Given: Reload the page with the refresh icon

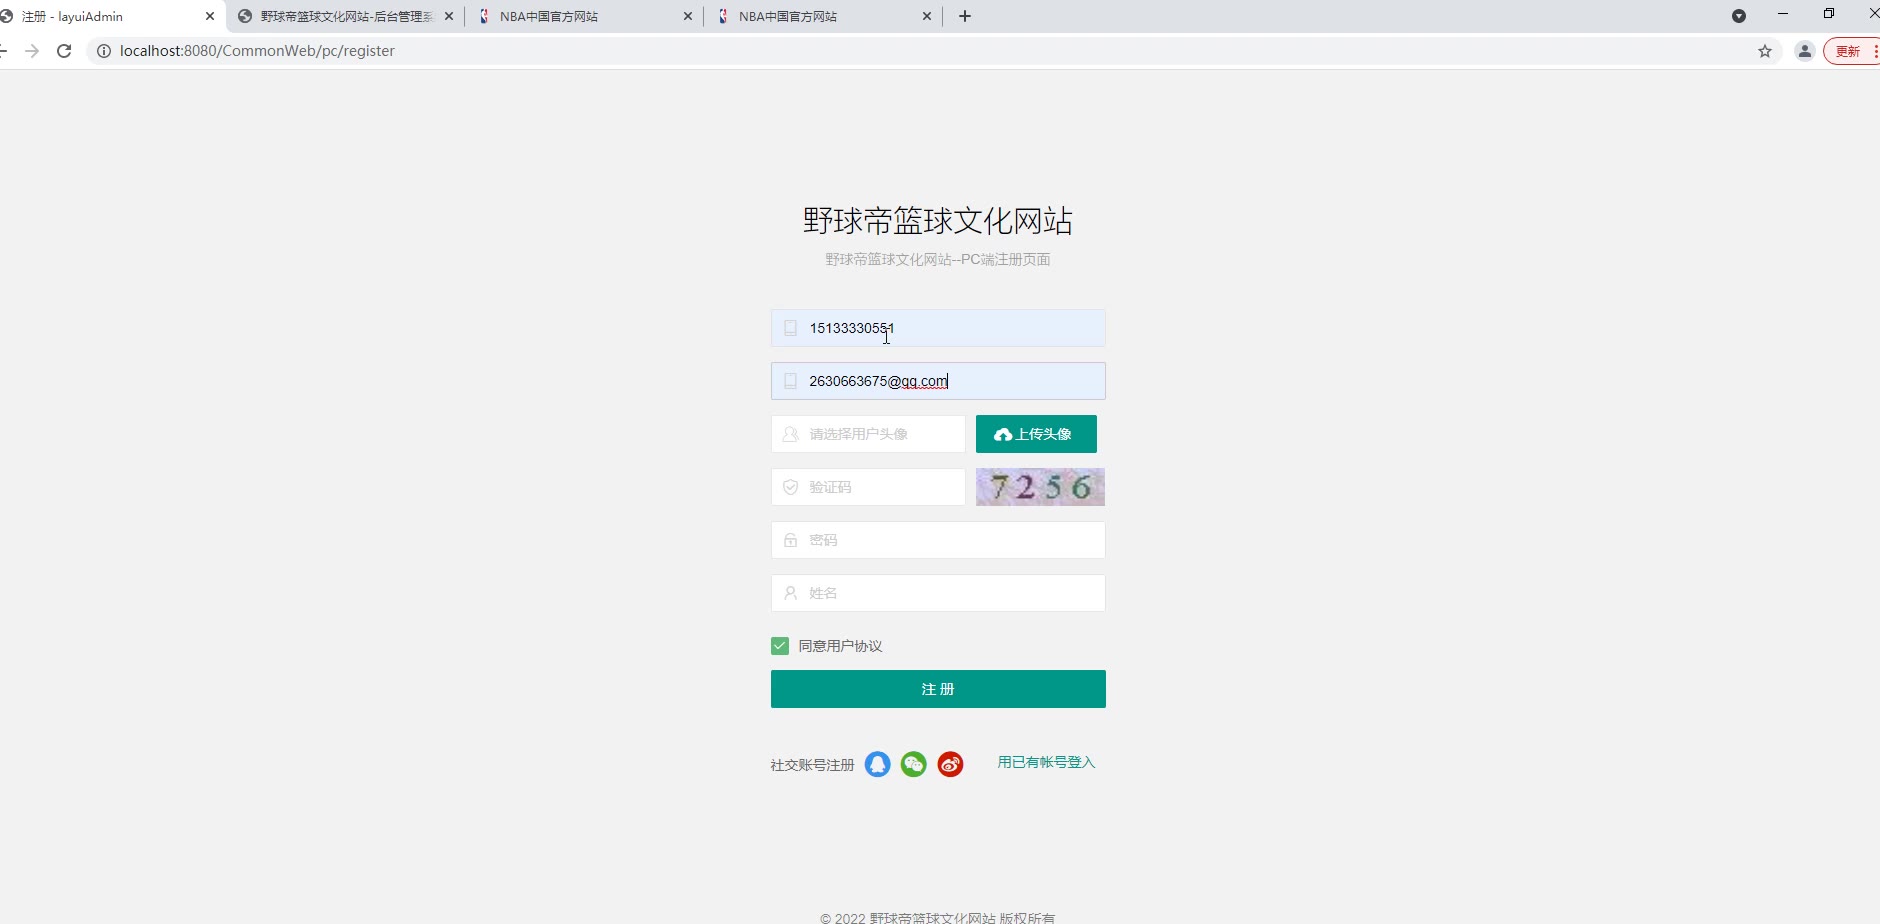Looking at the screenshot, I should 64,51.
